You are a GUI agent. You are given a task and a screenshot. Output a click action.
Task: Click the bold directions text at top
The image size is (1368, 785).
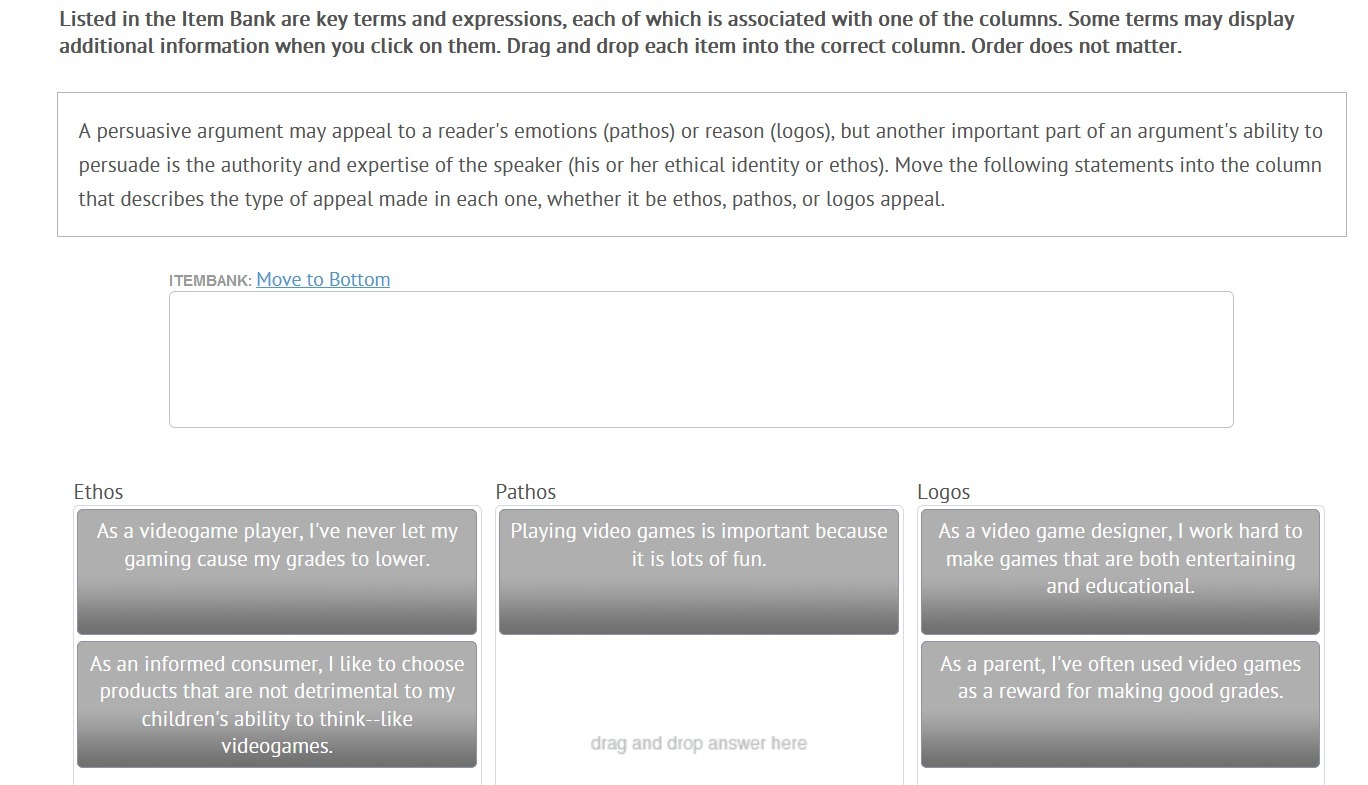click(676, 33)
